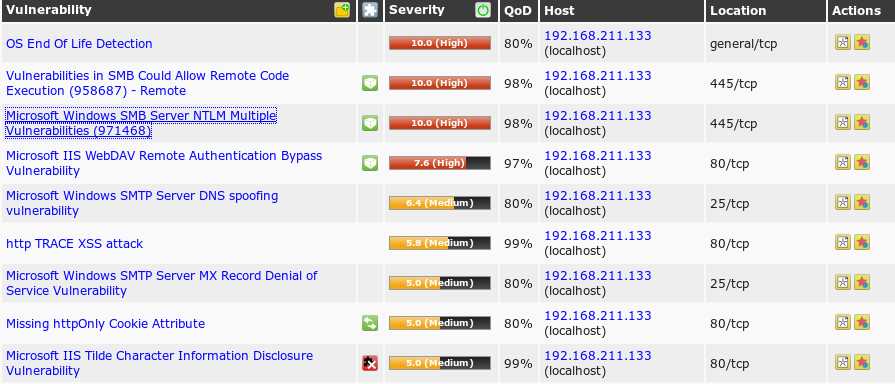Add override for SMTP MX Record Denial of Service
Viewport: 895px width, 384px height.
[862, 282]
